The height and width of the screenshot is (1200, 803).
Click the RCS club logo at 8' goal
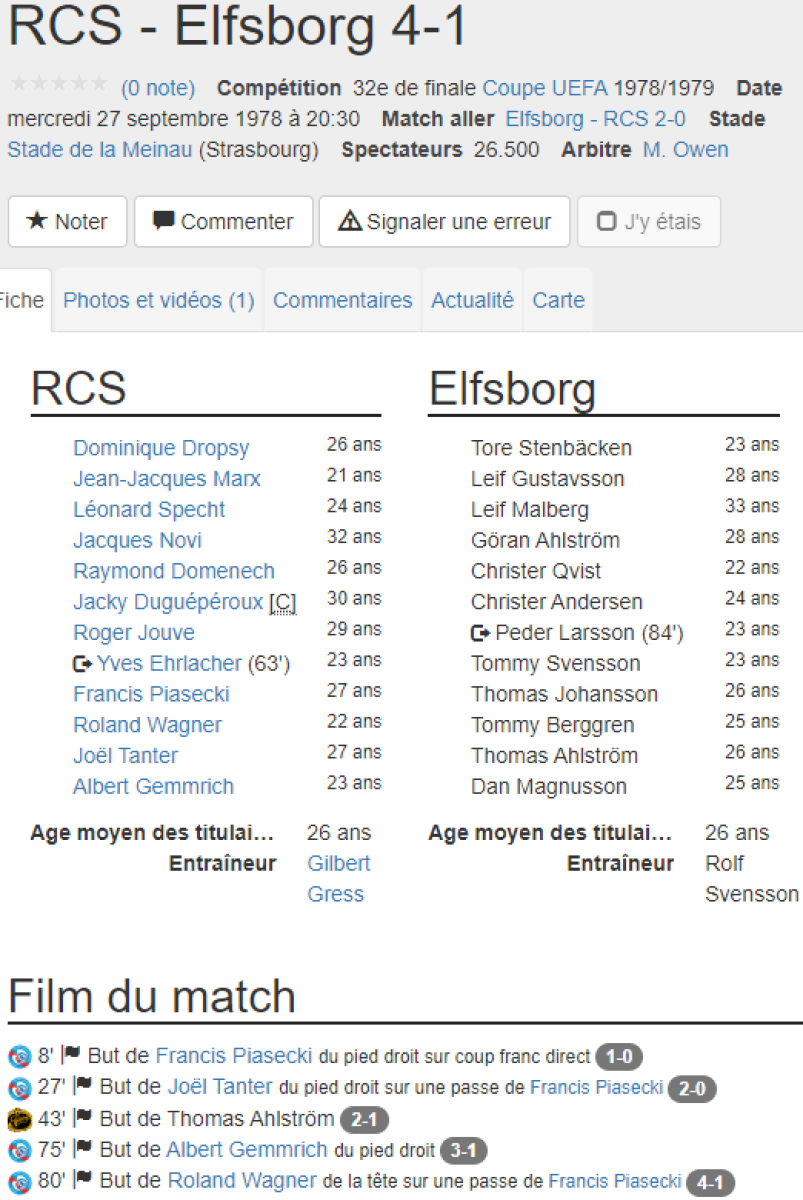click(x=18, y=1056)
